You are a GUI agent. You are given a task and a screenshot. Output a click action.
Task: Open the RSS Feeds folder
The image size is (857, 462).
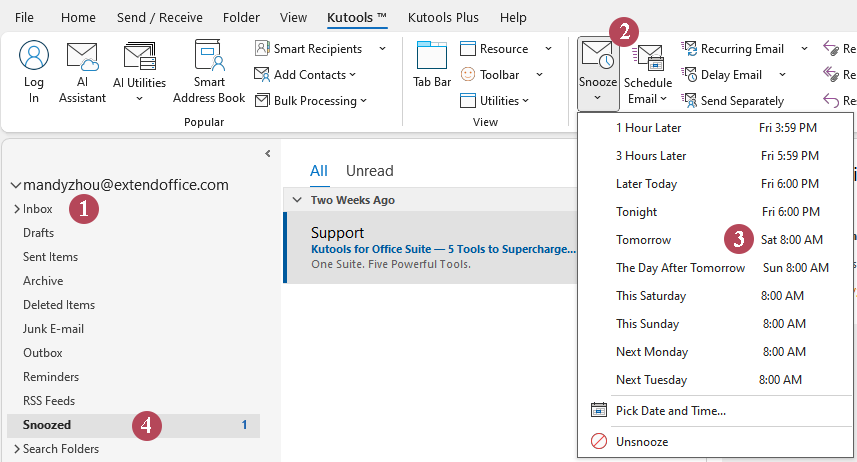coord(49,401)
